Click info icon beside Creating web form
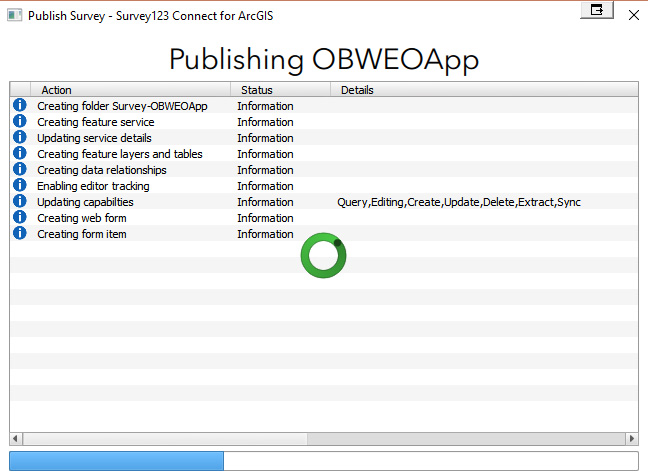Image resolution: width=648 pixels, height=474 pixels. (19, 217)
